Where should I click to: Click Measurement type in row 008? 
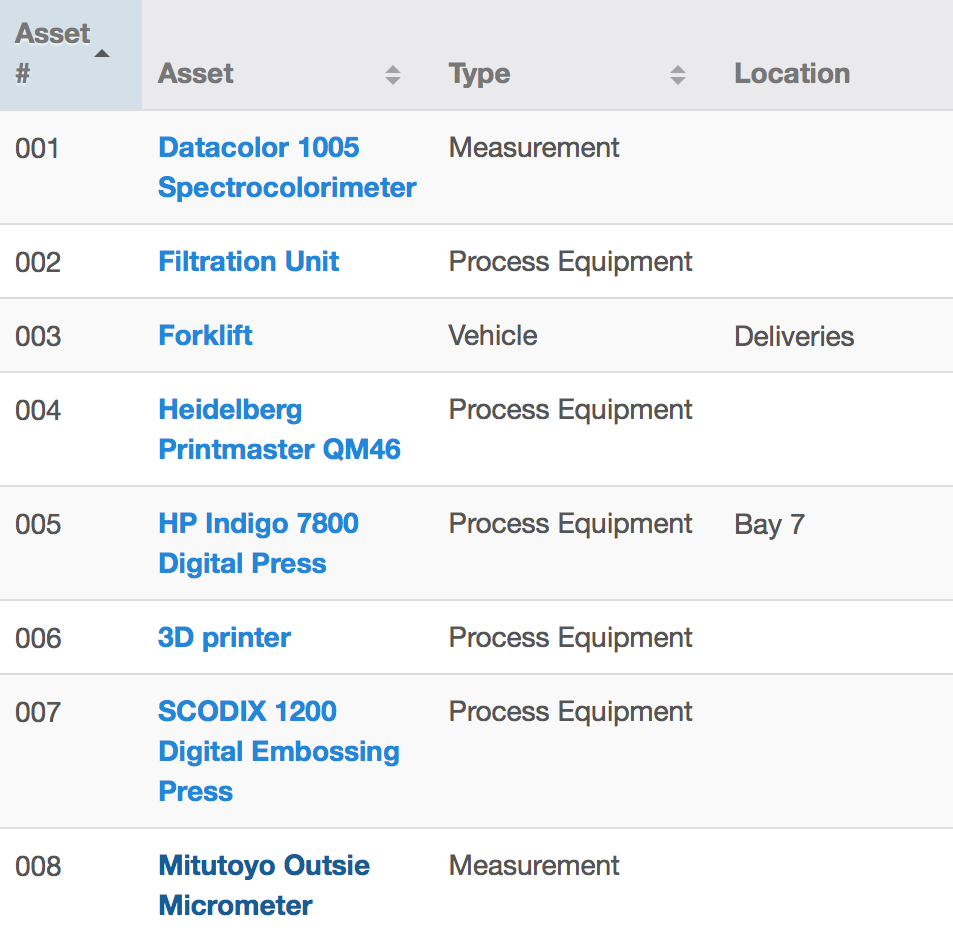point(534,865)
